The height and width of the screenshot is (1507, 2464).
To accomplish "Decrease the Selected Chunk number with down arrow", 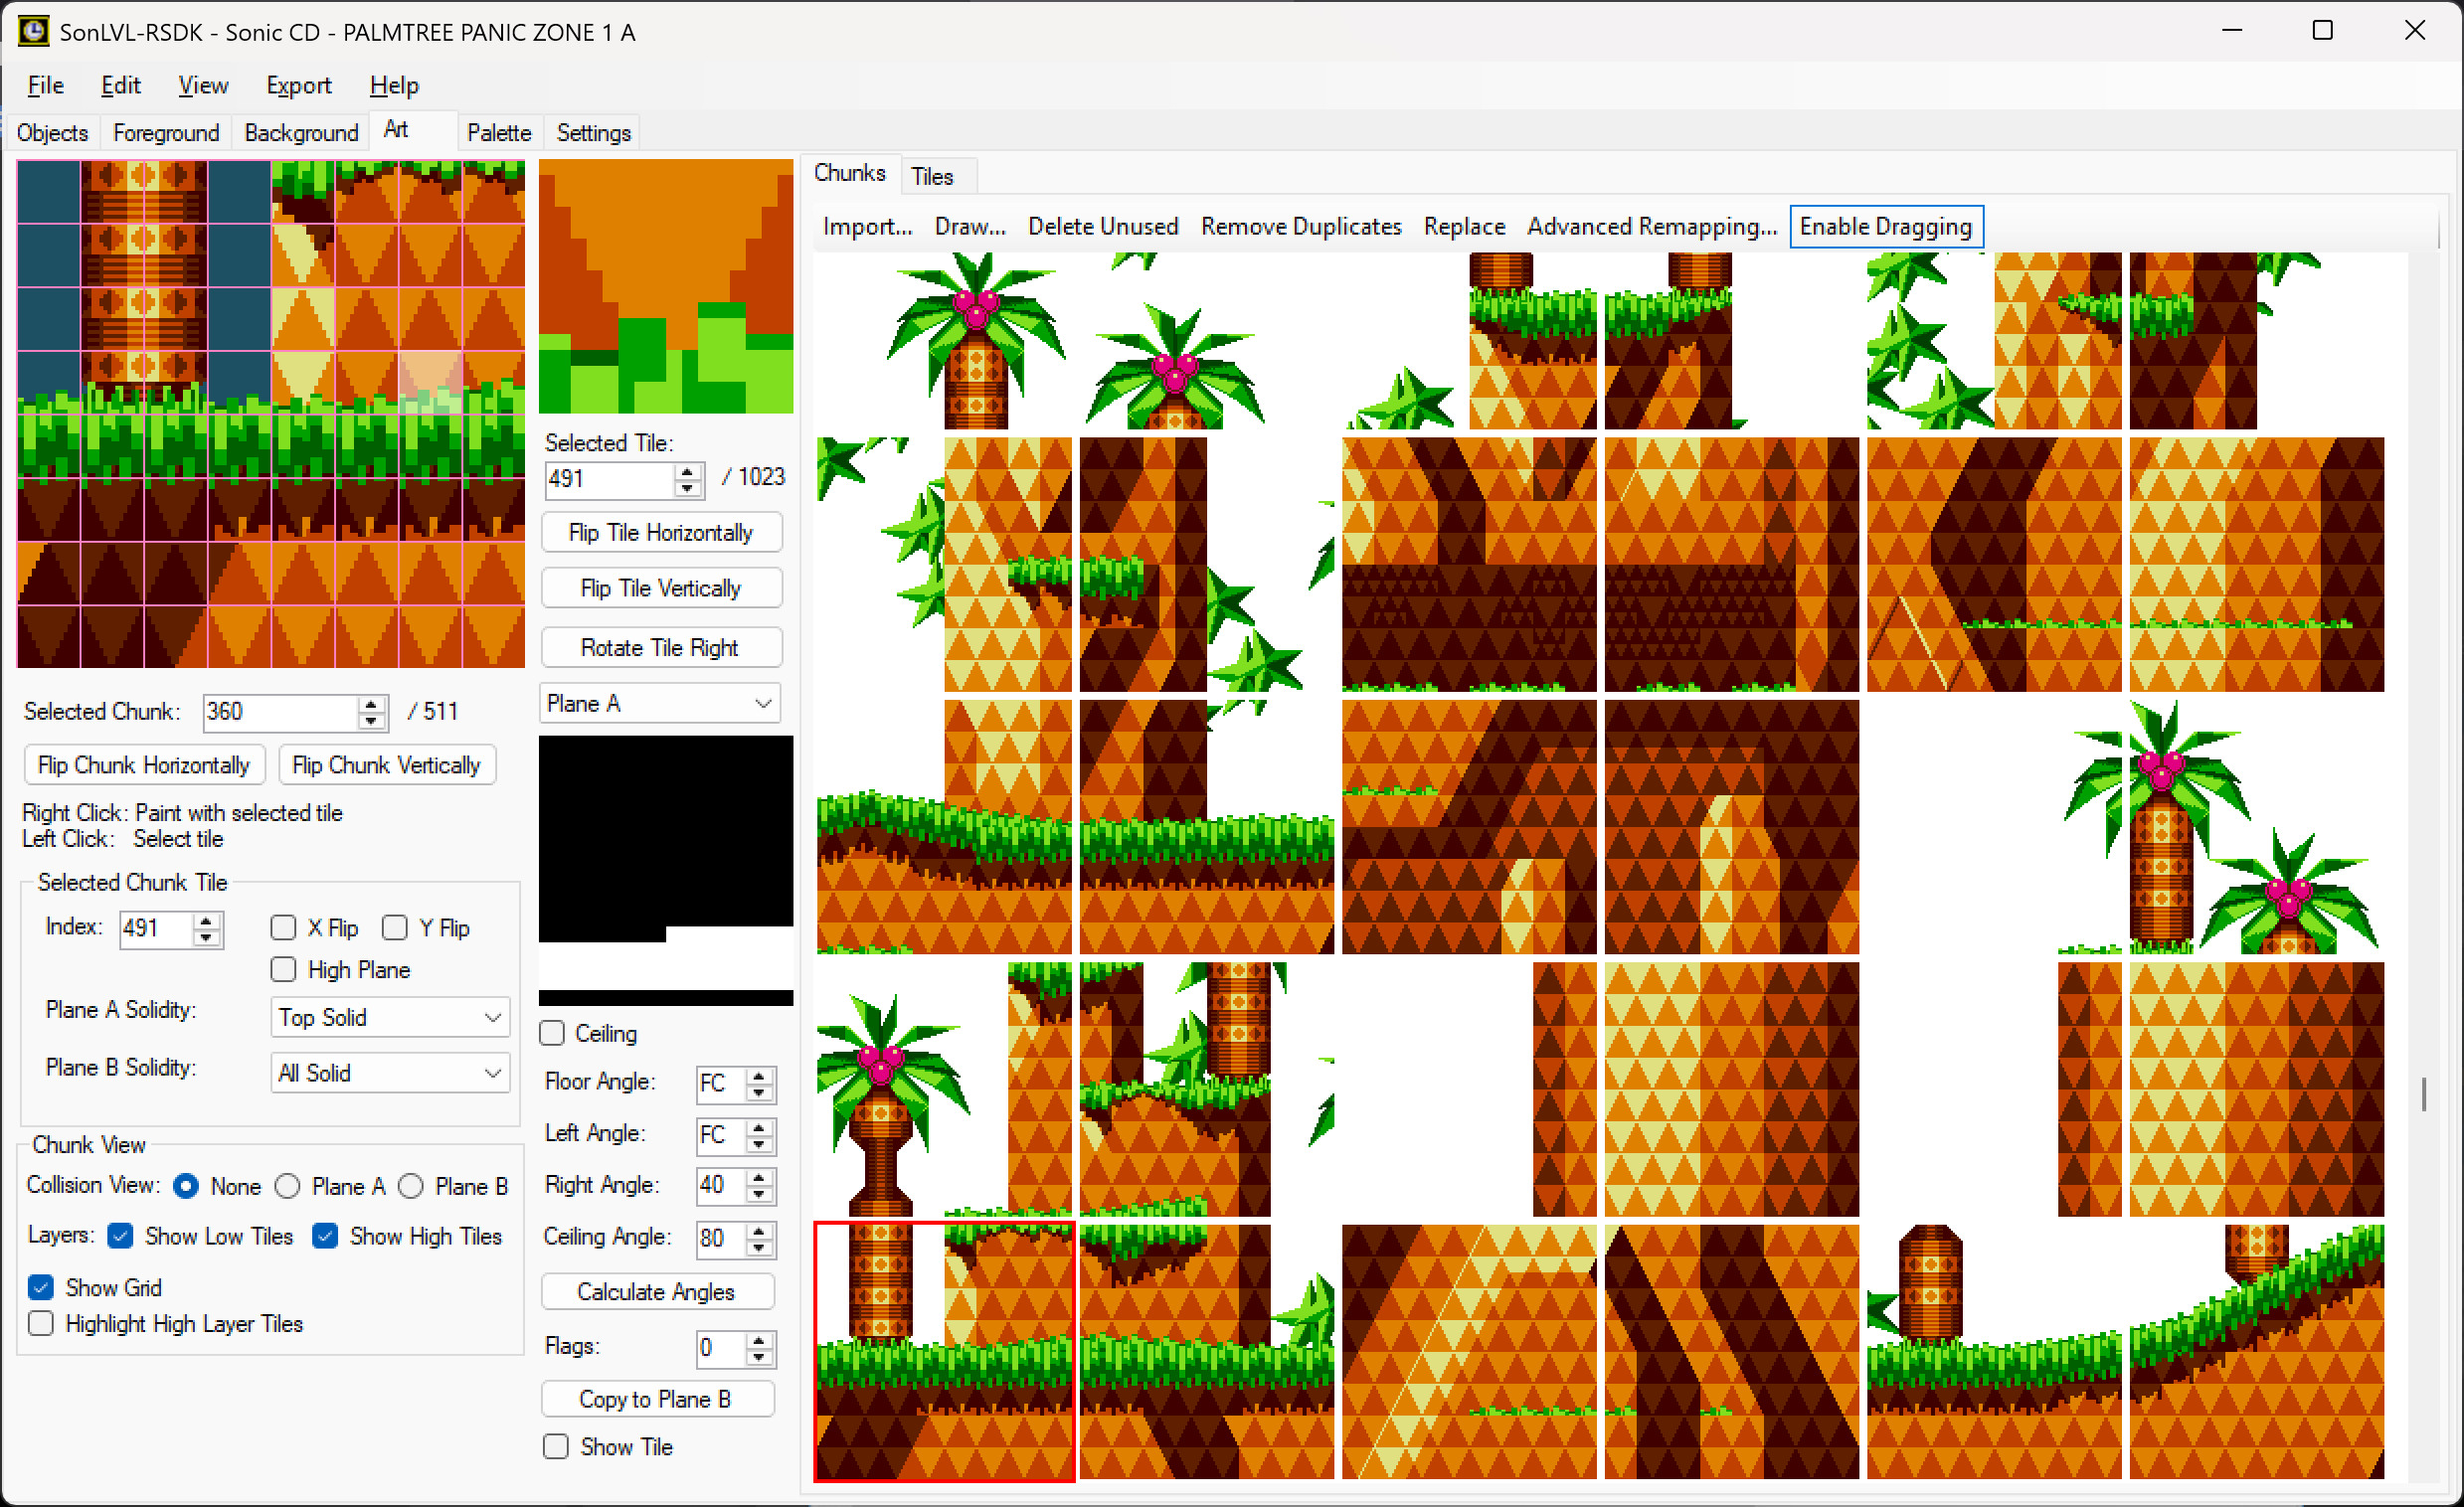I will [371, 720].
